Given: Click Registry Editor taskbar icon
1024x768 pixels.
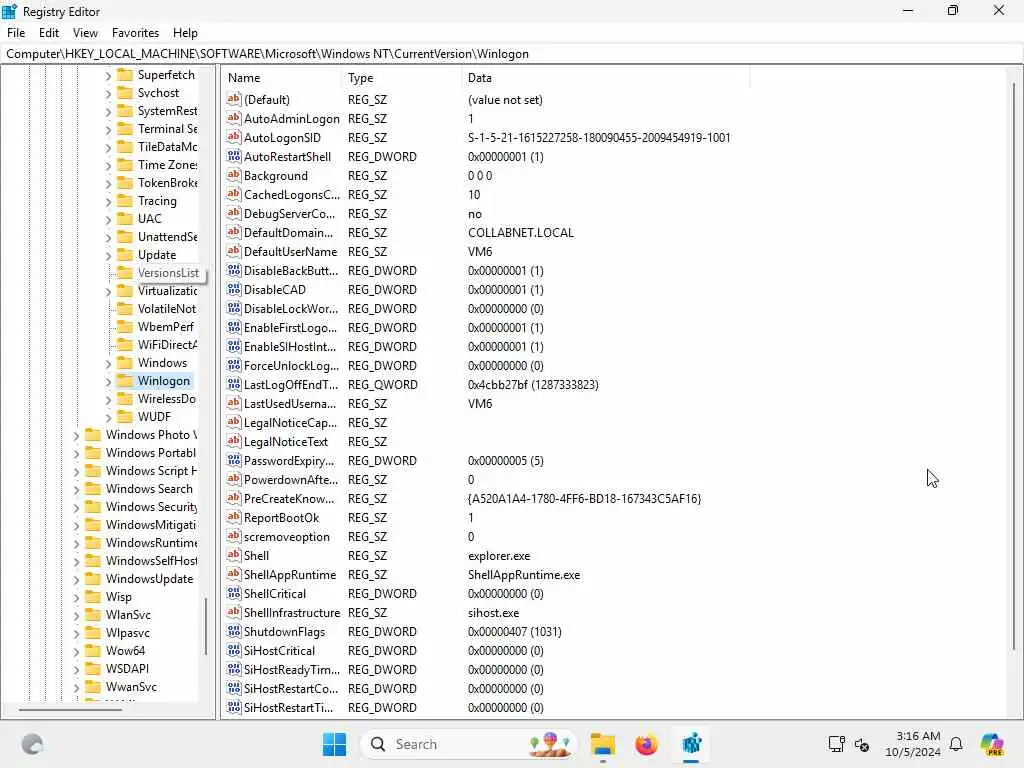Looking at the screenshot, I should coord(692,744).
